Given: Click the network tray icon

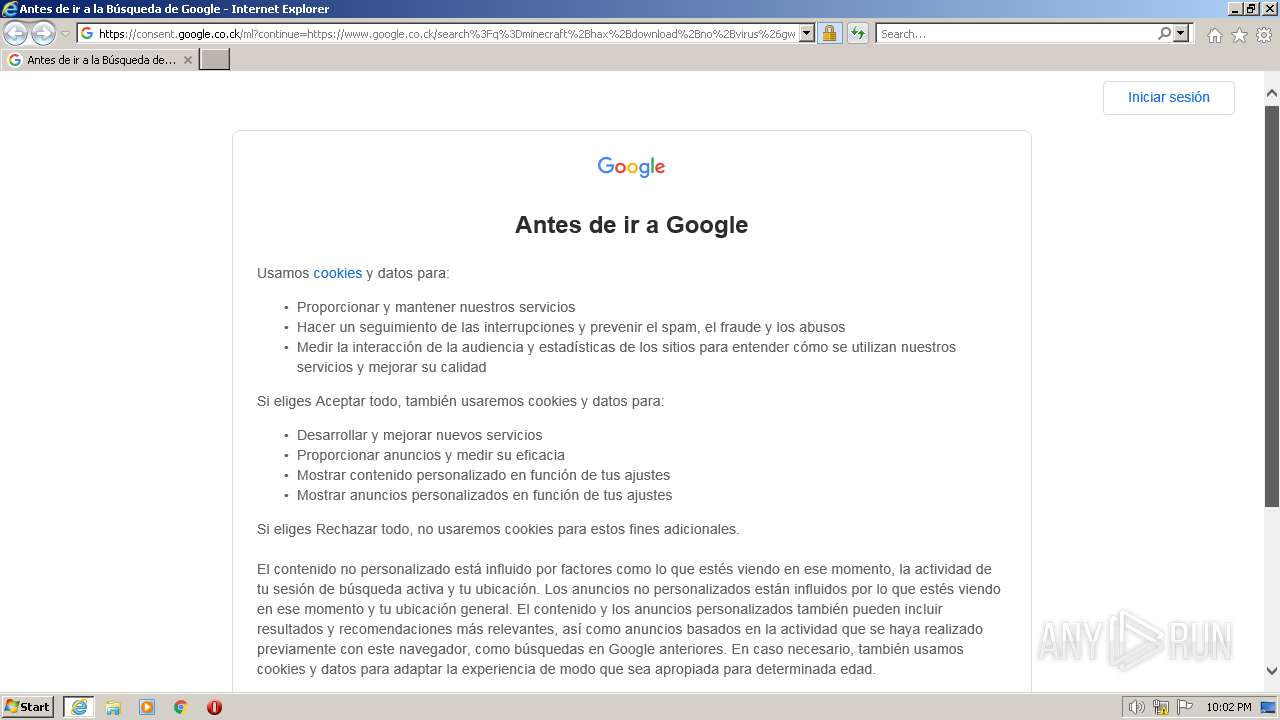Looking at the screenshot, I should pos(1161,707).
